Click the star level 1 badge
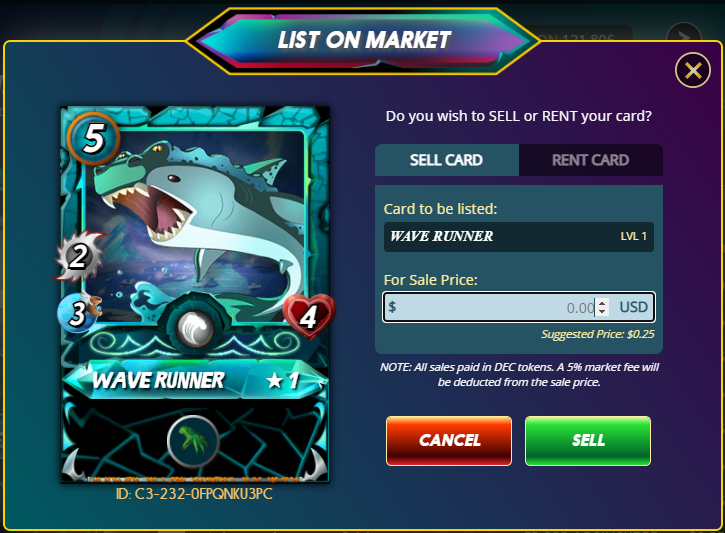The height and width of the screenshot is (533, 725). tap(283, 381)
